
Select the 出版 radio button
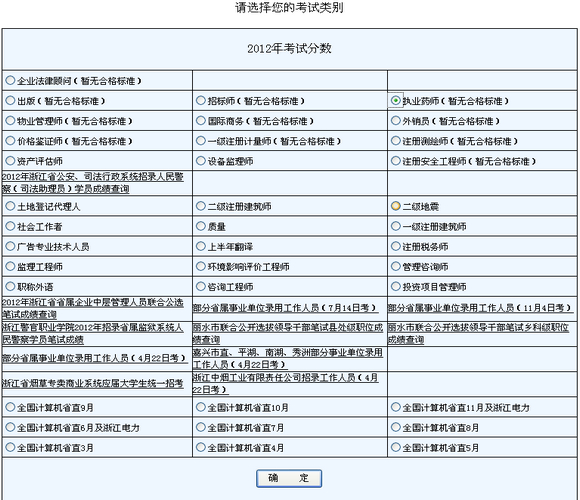[10, 100]
